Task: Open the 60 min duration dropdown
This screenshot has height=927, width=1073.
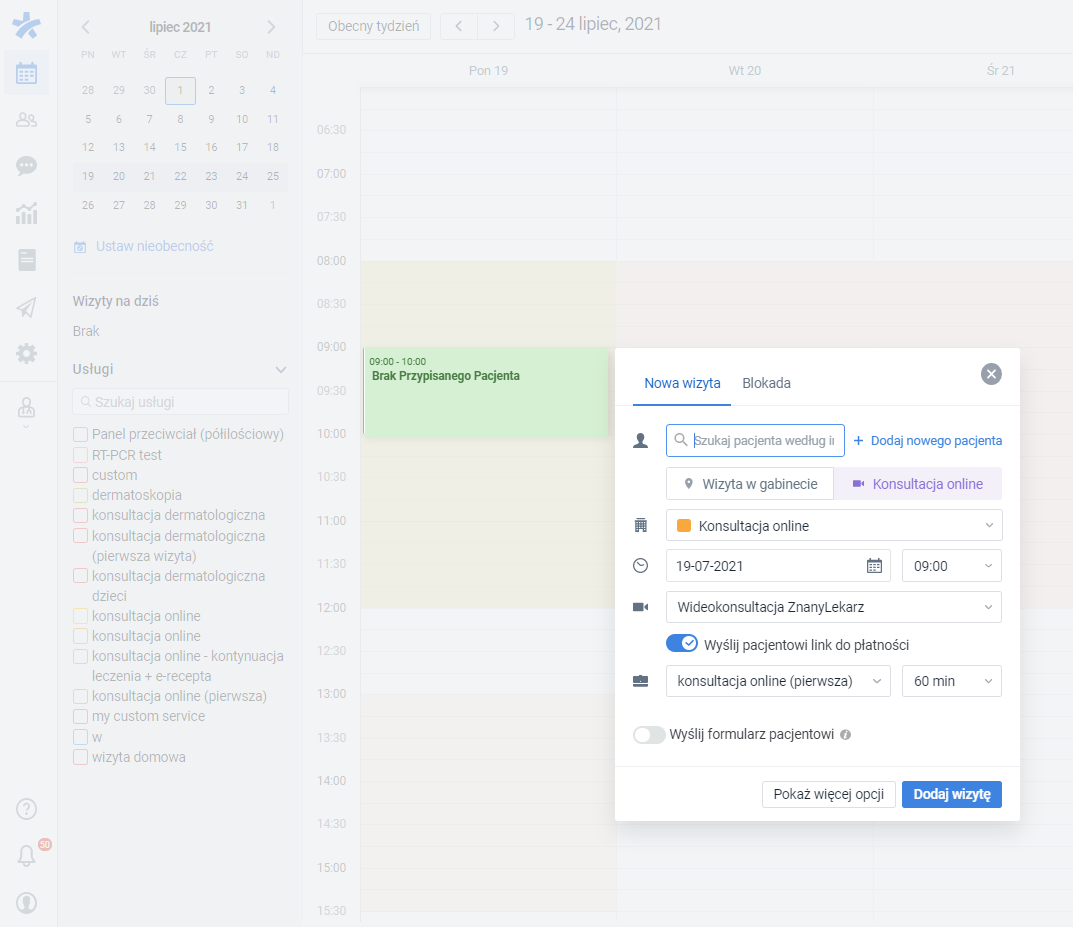Action: pyautogui.click(x=951, y=681)
